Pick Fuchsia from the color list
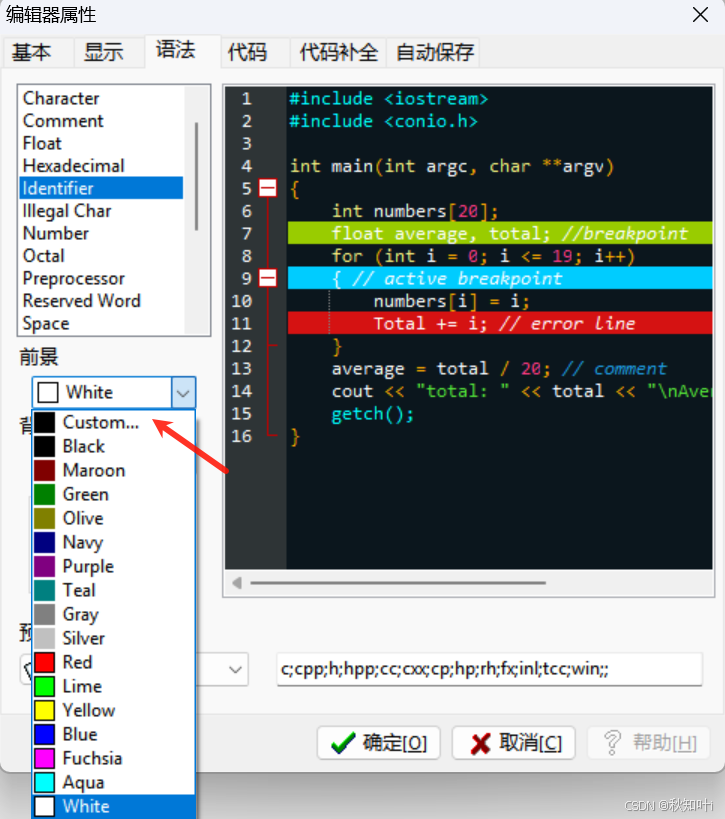The width and height of the screenshot is (725, 819). 114,758
